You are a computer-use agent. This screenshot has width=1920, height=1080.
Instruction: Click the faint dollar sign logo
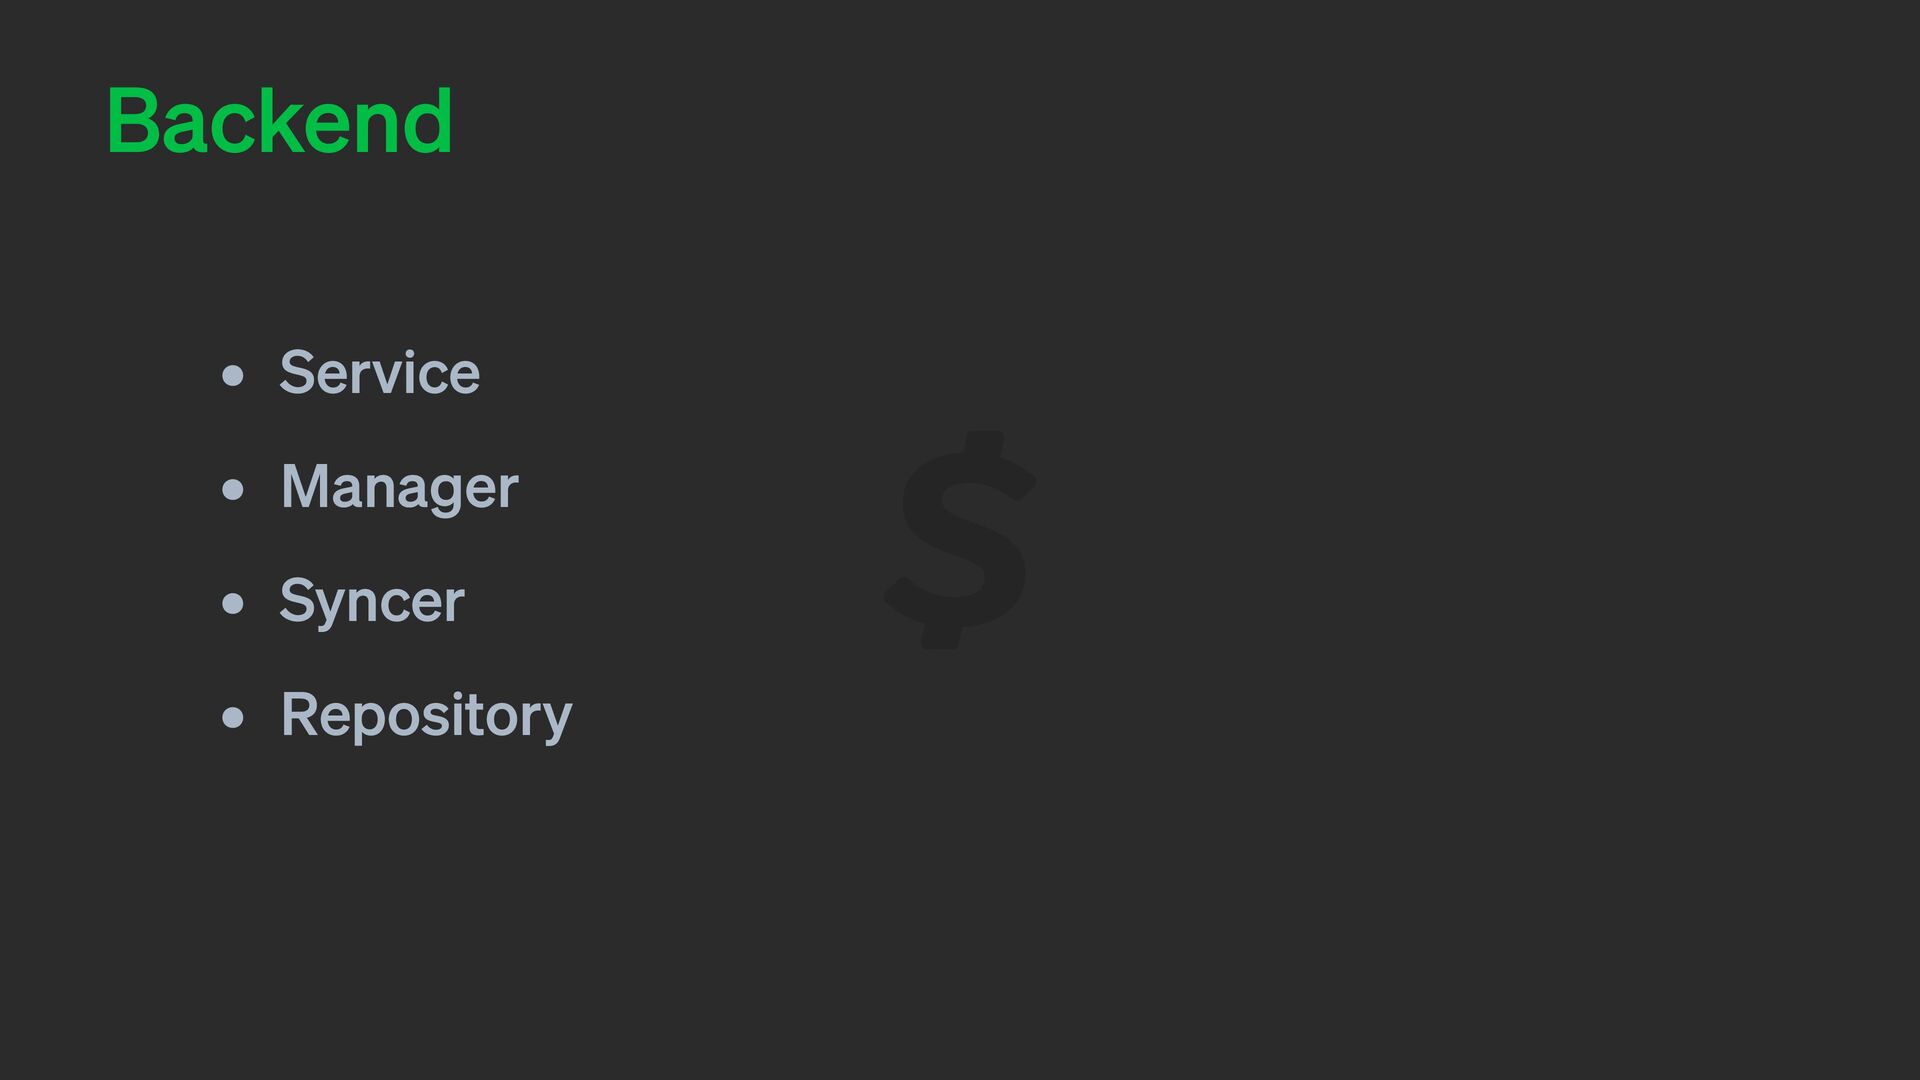(959, 540)
